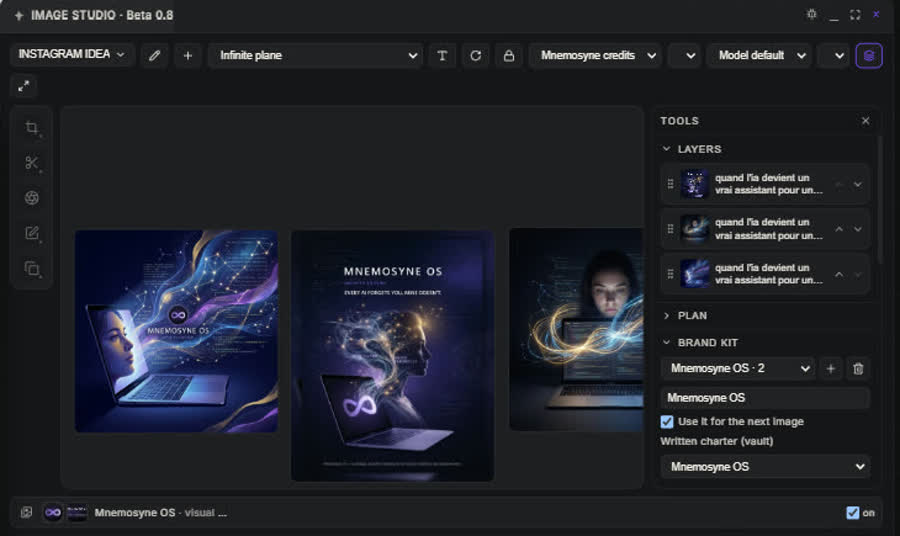
Task: Move the first layer down
Action: (858, 184)
